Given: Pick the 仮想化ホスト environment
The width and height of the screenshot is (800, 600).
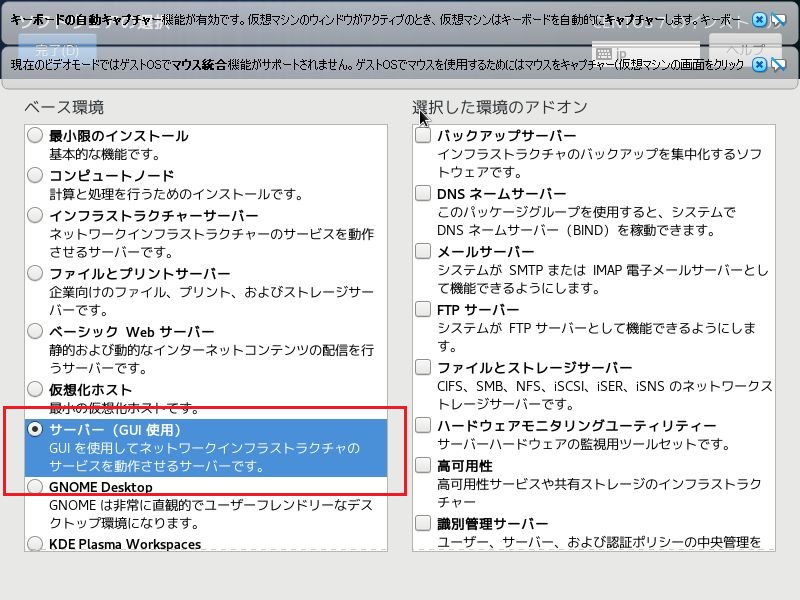Looking at the screenshot, I should 35,389.
